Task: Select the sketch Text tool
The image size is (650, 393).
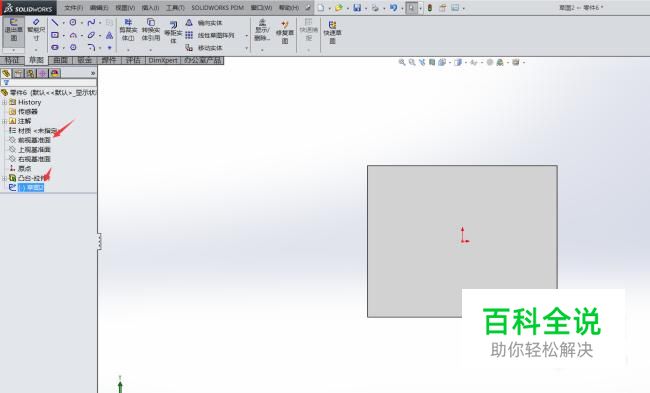Action: coord(109,35)
